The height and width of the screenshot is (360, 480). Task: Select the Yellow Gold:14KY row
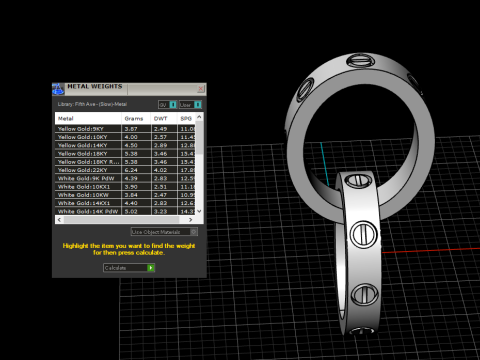click(x=125, y=145)
